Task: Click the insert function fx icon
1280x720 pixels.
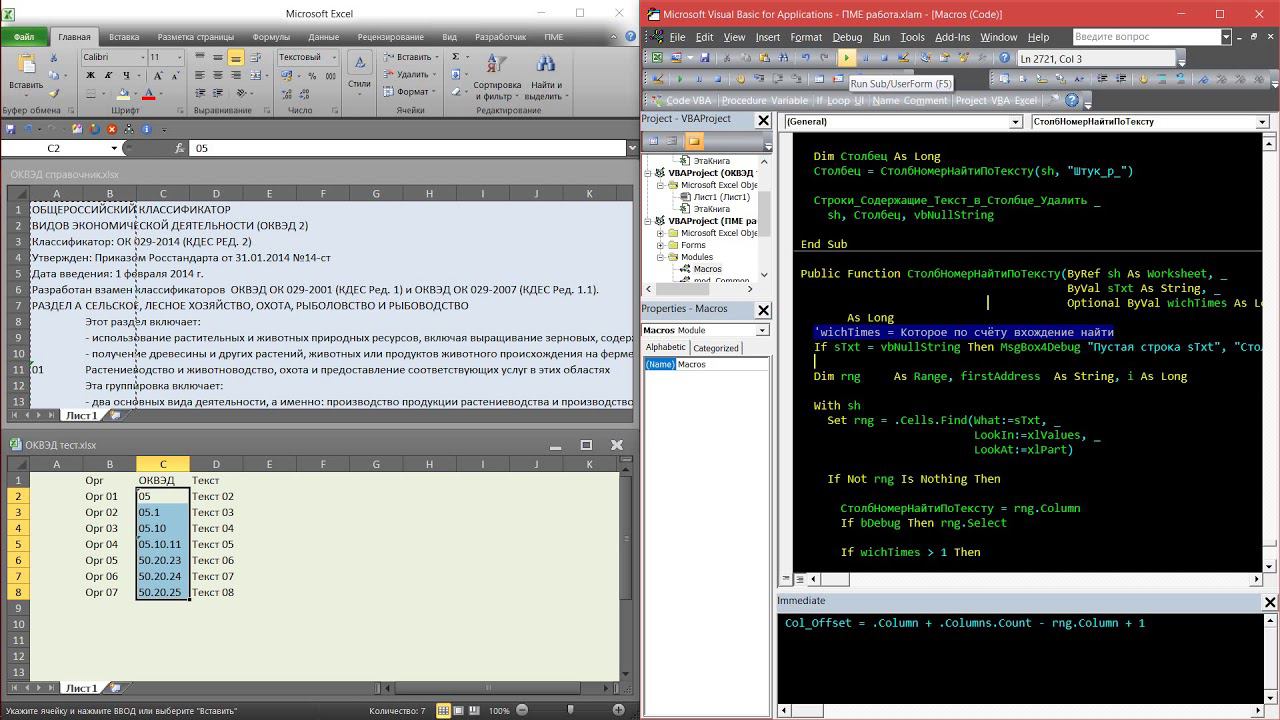Action: [x=180, y=148]
